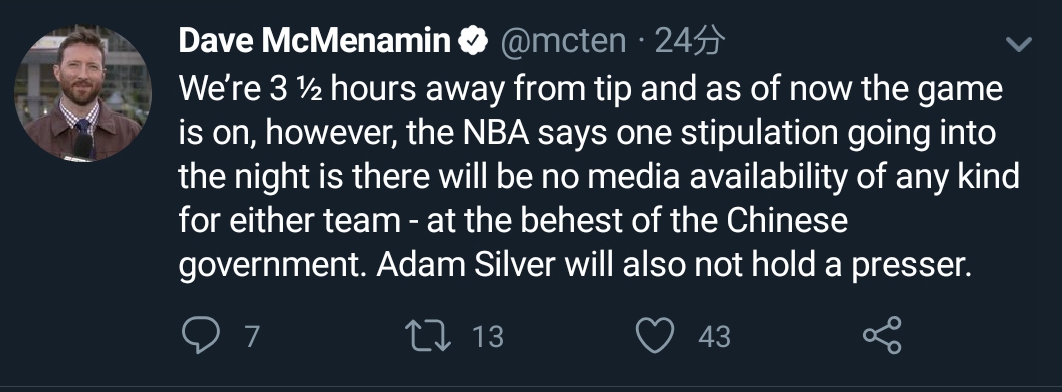
Task: Open the tweet by clicking its first line
Action: pyautogui.click(x=591, y=89)
